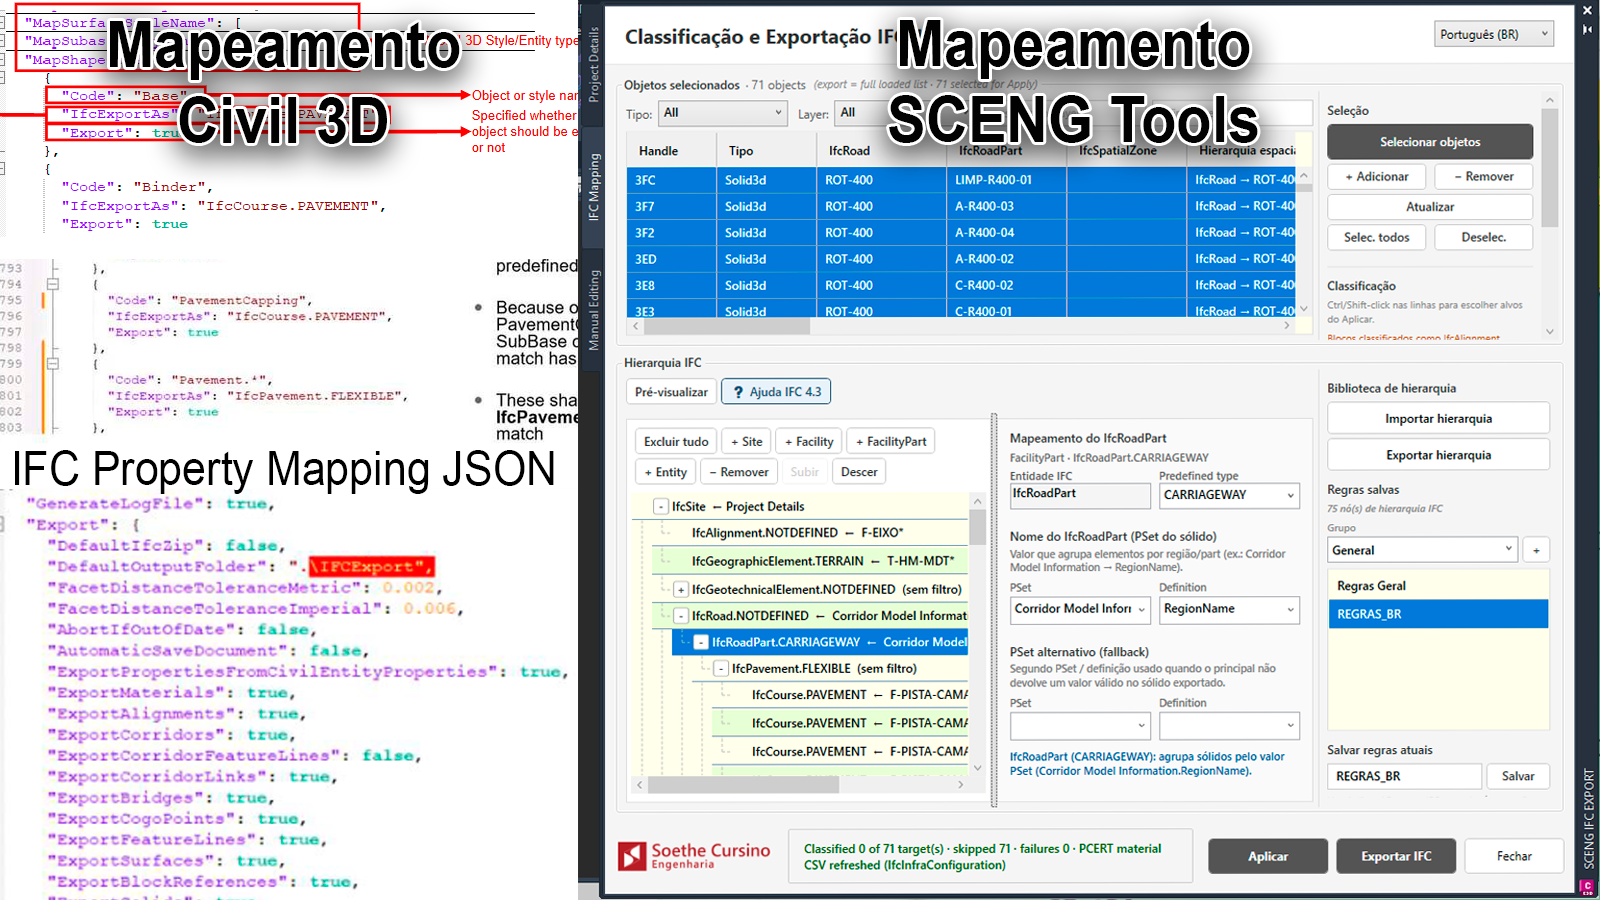Click the + Site button

click(746, 441)
